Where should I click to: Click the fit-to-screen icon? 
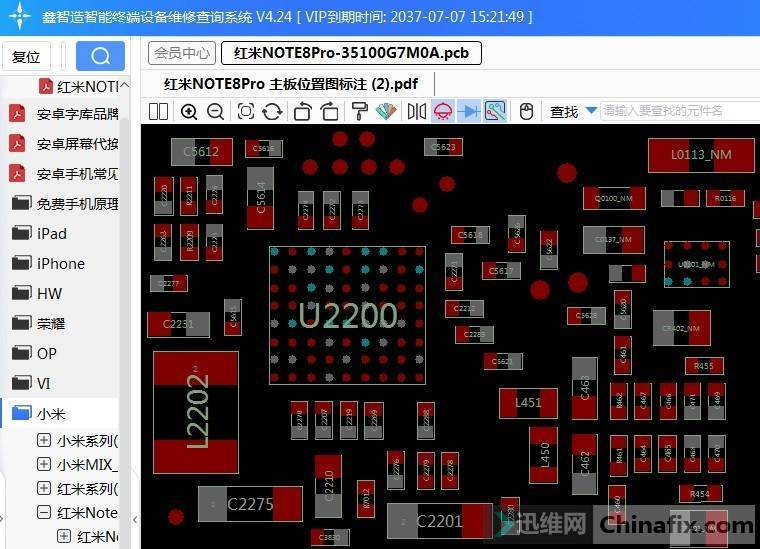(246, 111)
